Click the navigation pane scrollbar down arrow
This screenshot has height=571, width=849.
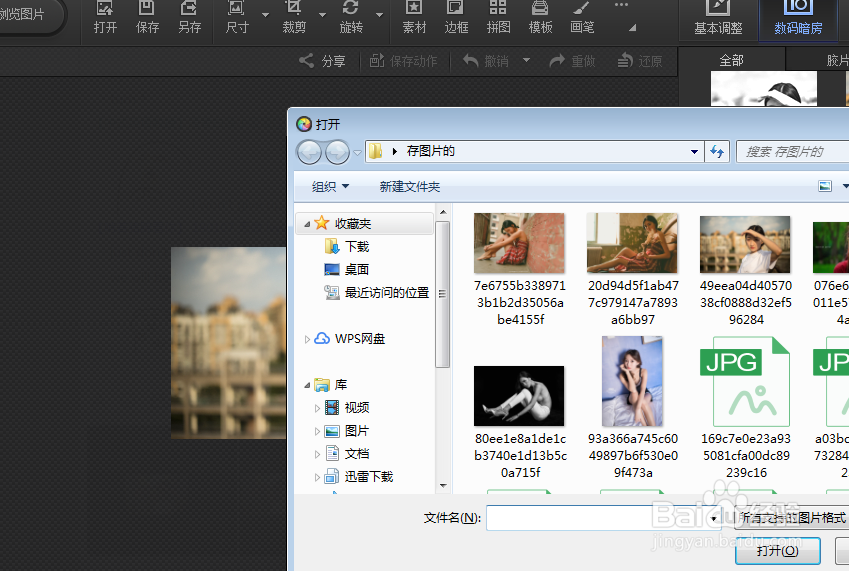[443, 485]
